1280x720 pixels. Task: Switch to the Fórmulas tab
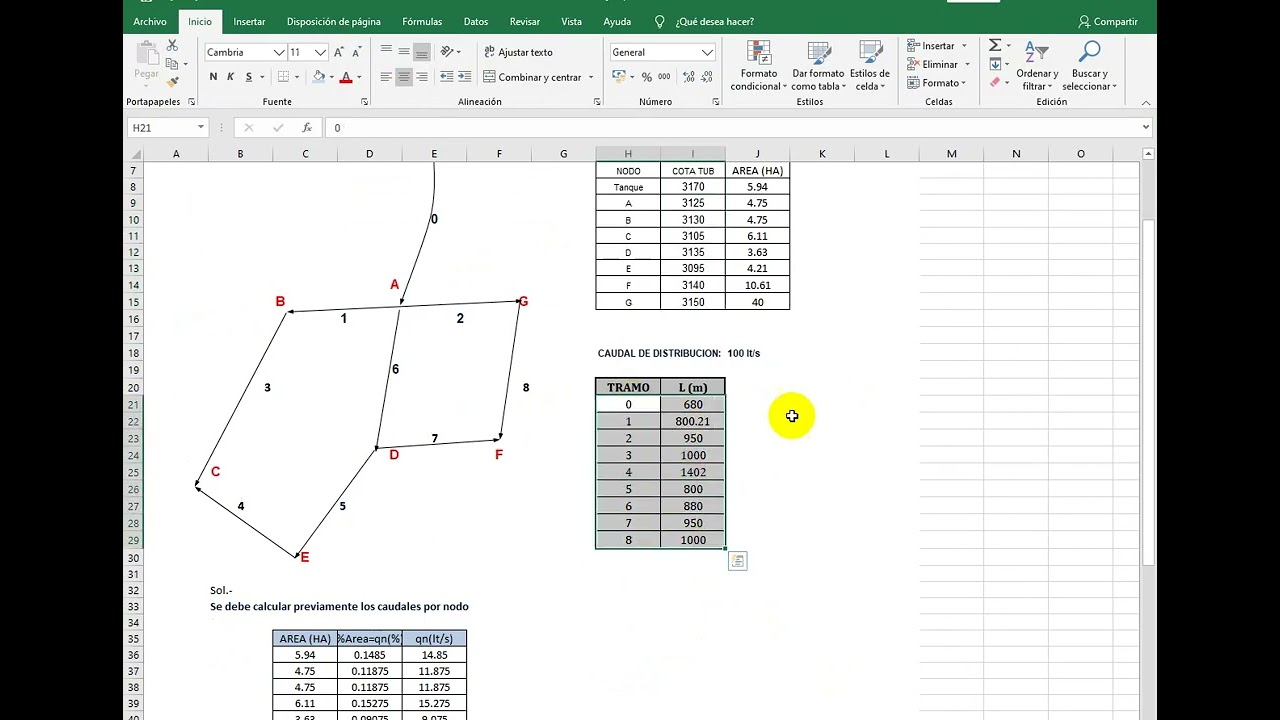tap(422, 21)
